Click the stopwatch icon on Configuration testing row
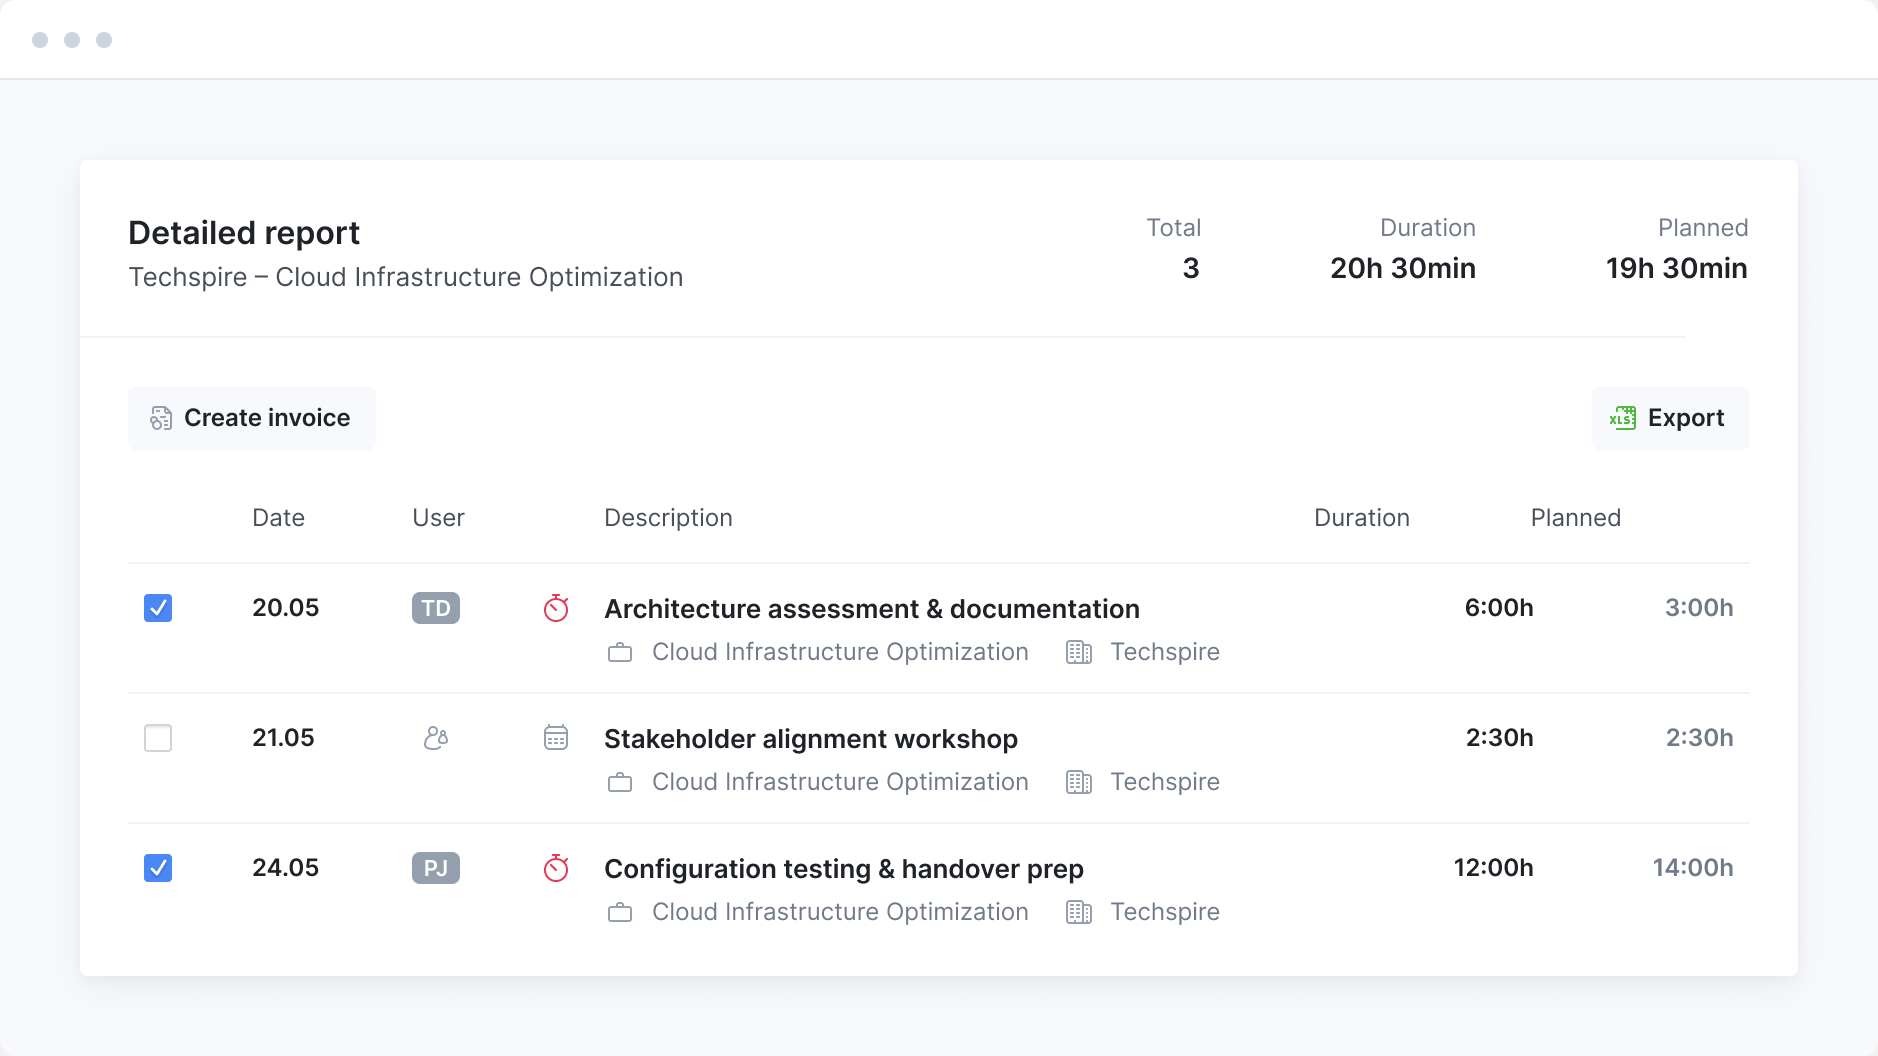This screenshot has width=1878, height=1056. [x=556, y=868]
